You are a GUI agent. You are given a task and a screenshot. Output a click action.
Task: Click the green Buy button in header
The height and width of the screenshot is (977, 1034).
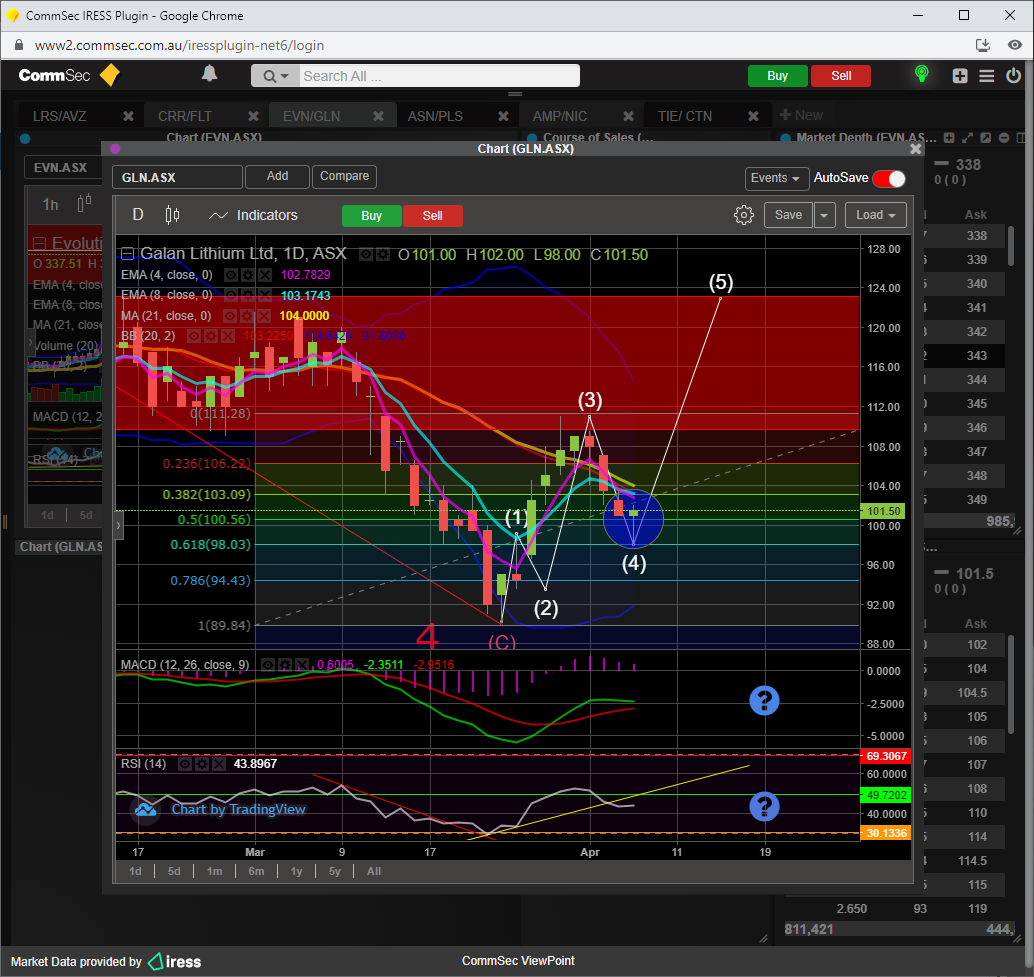pyautogui.click(x=777, y=76)
